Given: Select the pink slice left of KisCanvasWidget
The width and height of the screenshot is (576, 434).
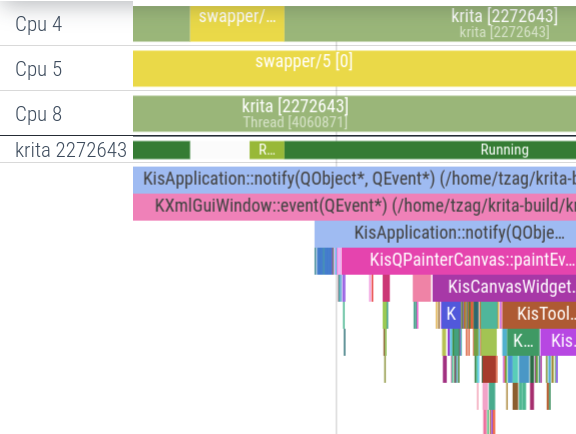Looking at the screenshot, I should (422, 288).
